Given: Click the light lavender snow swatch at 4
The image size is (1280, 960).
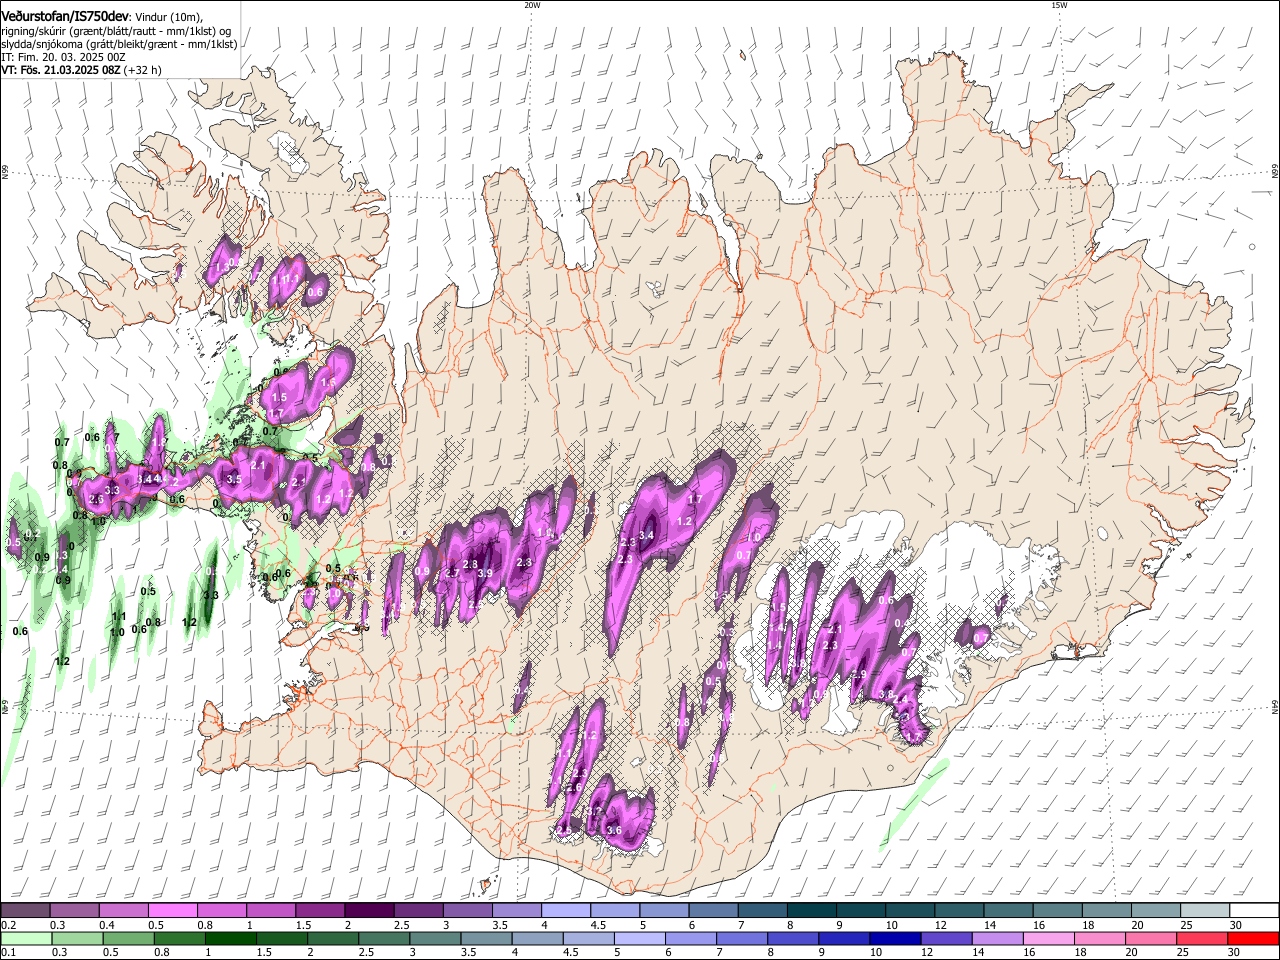Looking at the screenshot, I should tap(566, 911).
